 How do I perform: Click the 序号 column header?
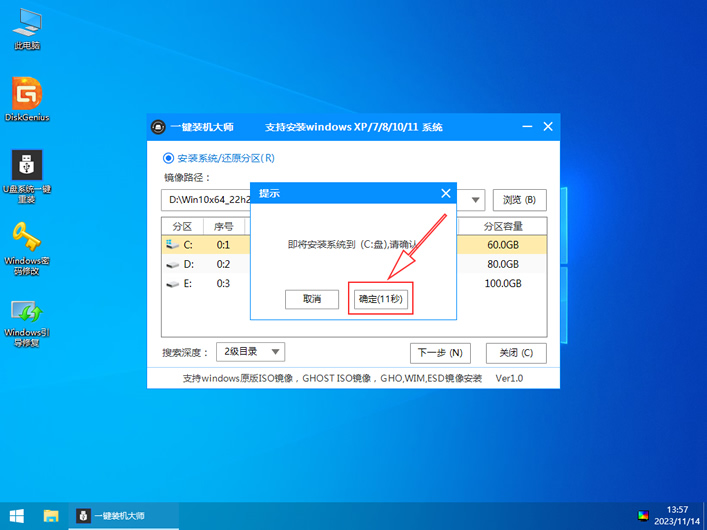(x=224, y=226)
